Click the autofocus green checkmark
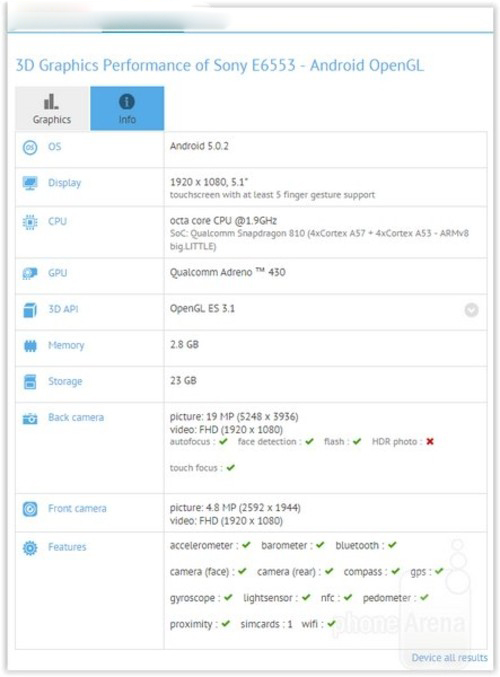 pyautogui.click(x=223, y=441)
